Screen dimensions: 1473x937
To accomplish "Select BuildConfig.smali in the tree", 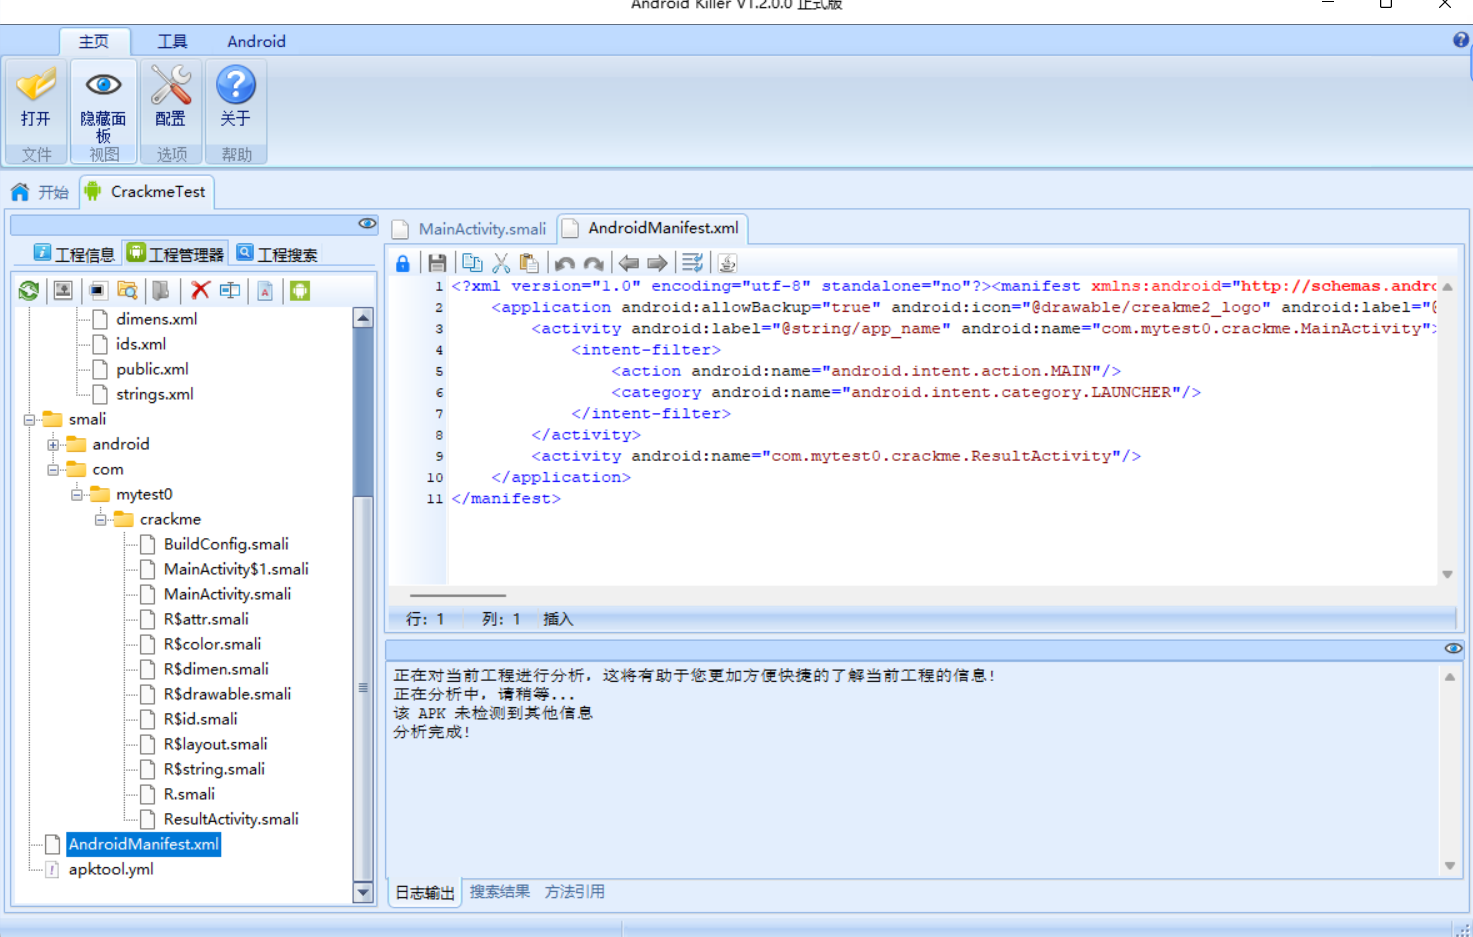I will pyautogui.click(x=226, y=544).
